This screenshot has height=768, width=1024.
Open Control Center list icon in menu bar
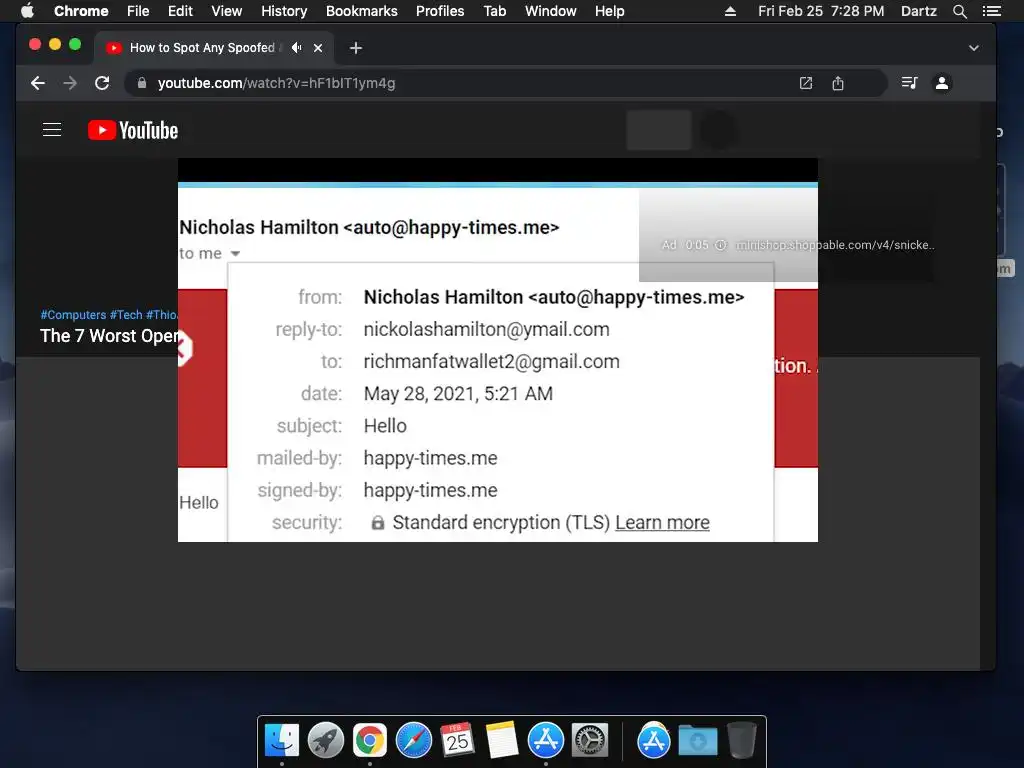(991, 11)
